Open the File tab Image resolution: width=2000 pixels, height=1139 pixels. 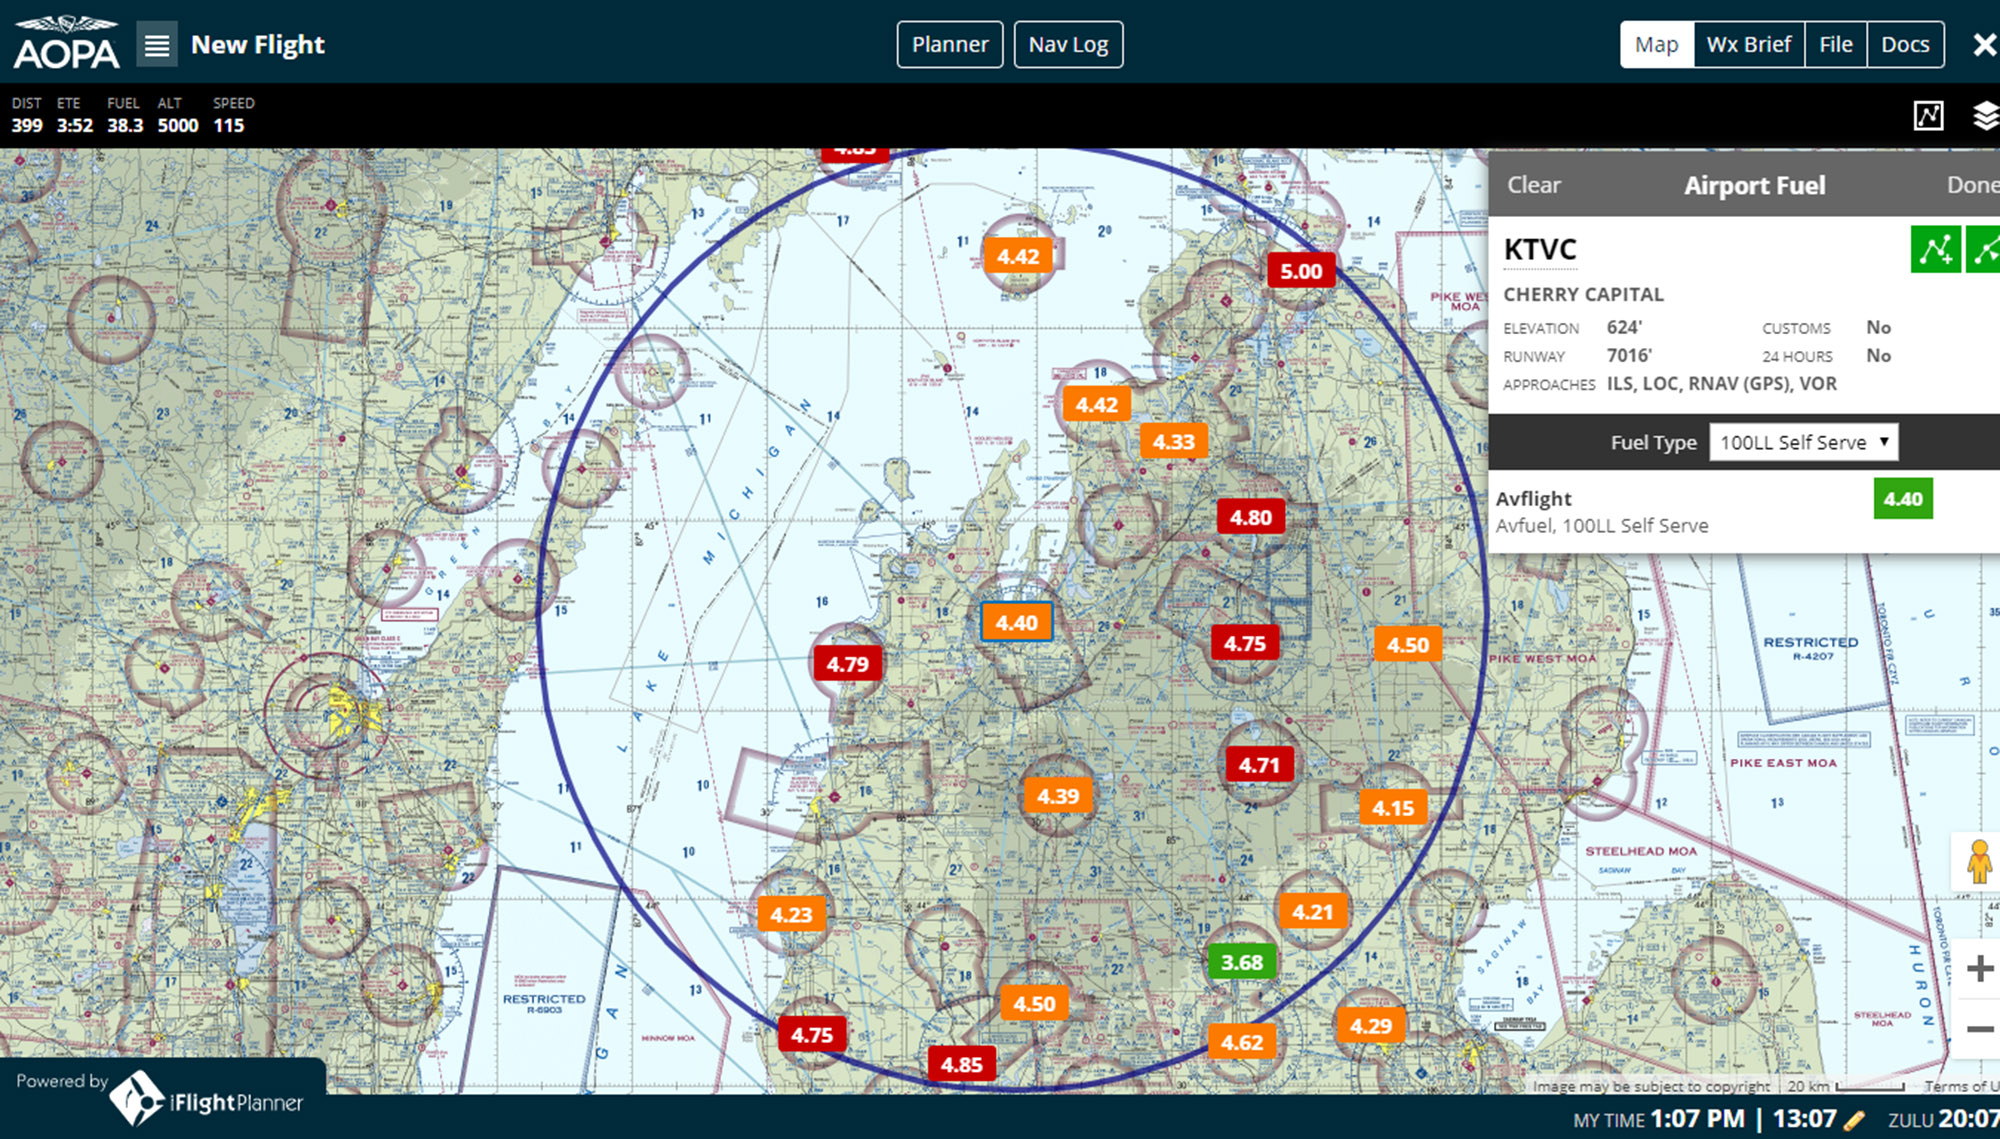pyautogui.click(x=1835, y=45)
